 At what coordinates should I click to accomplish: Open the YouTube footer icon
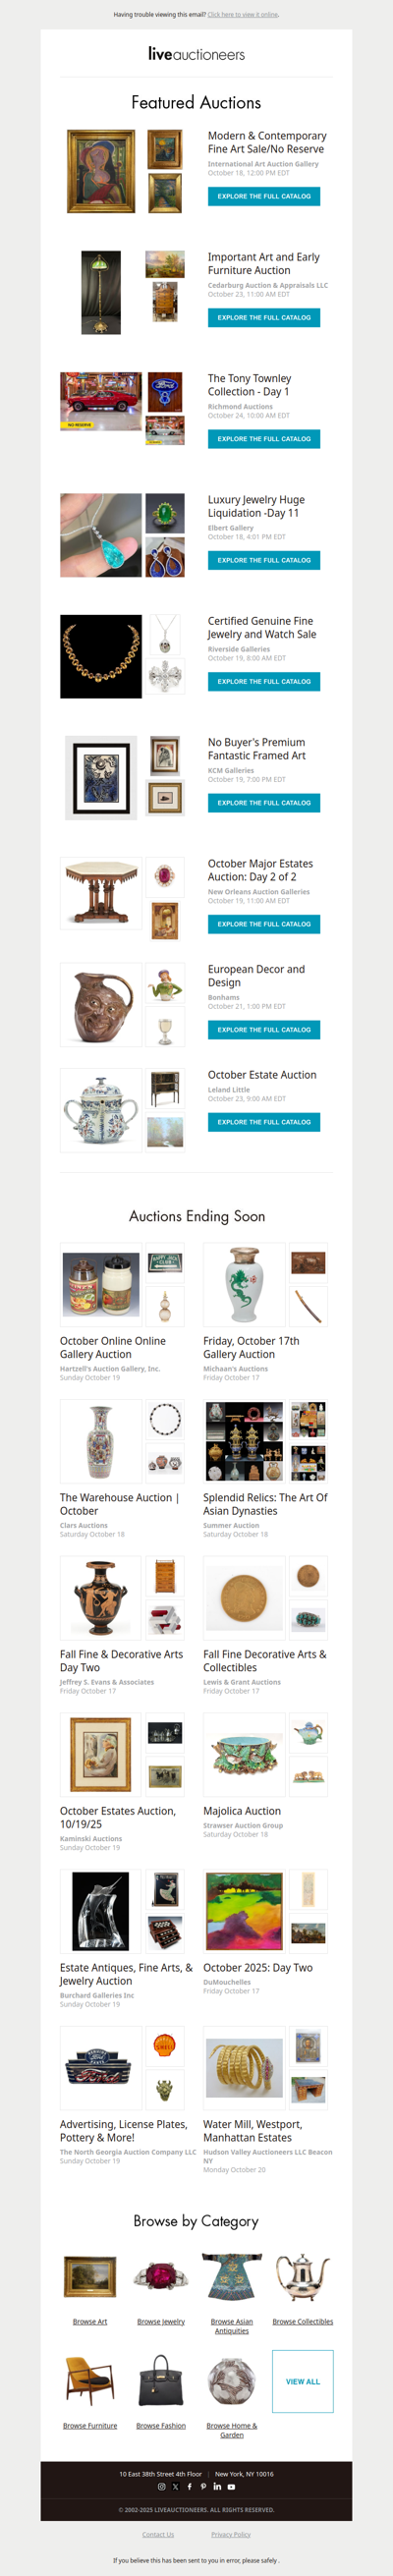pos(231,2486)
